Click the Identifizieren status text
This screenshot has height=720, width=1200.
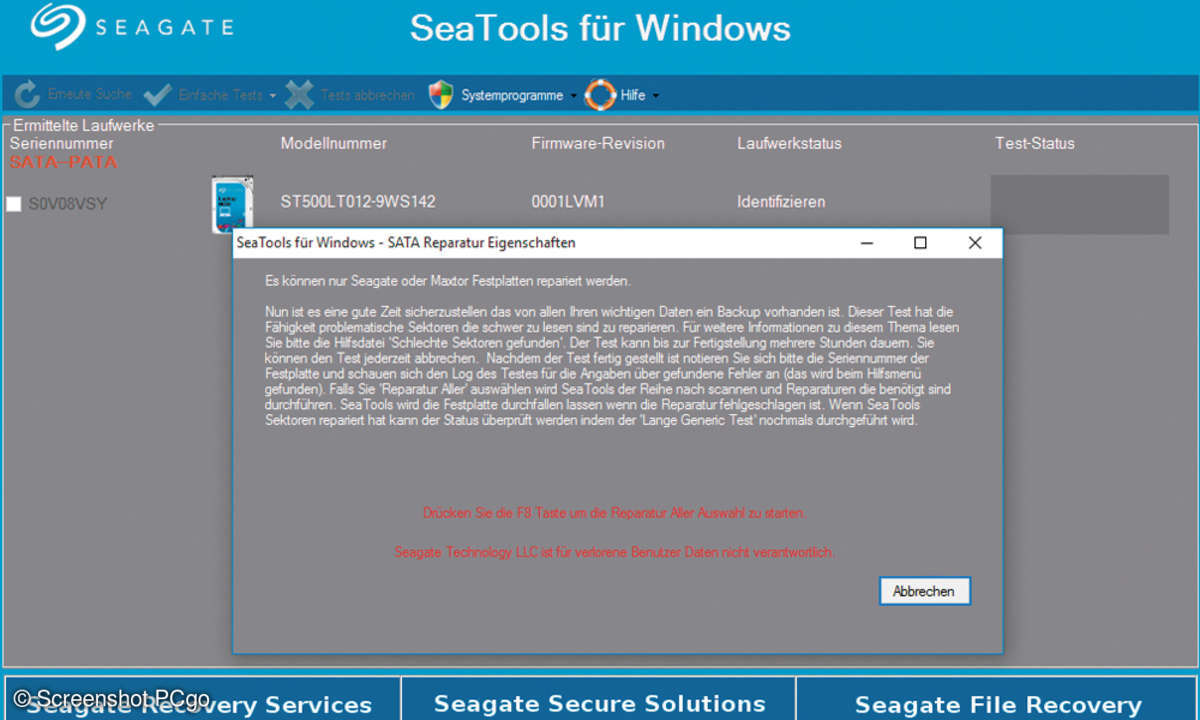pos(781,202)
